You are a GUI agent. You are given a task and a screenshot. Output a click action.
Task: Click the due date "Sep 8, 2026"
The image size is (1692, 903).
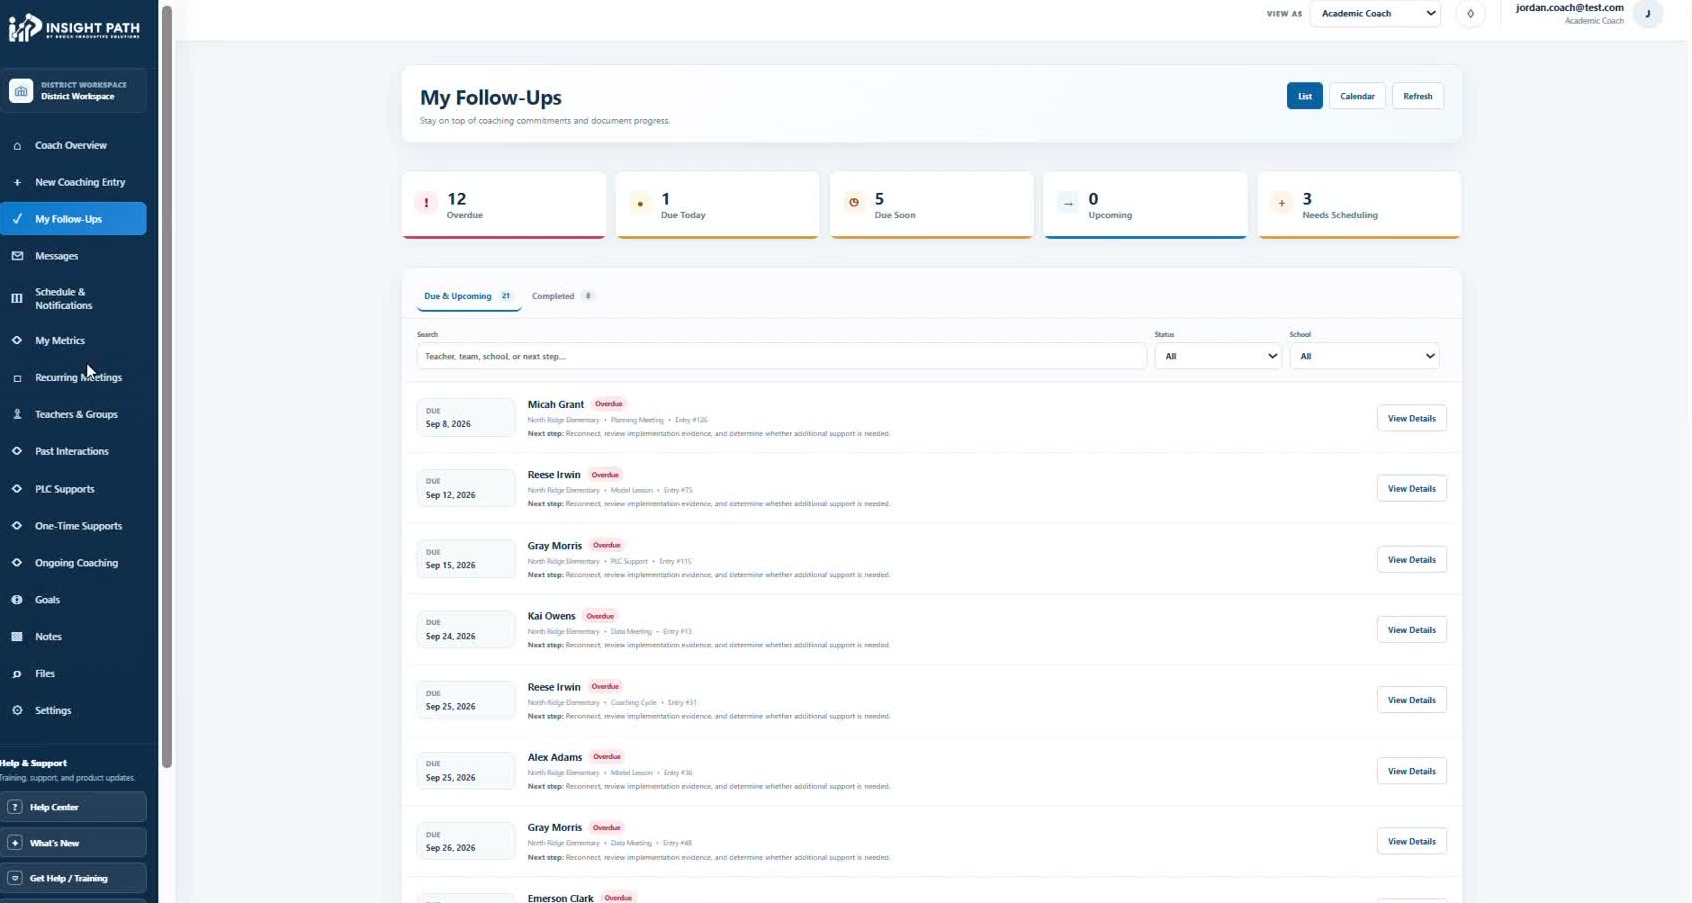448,424
